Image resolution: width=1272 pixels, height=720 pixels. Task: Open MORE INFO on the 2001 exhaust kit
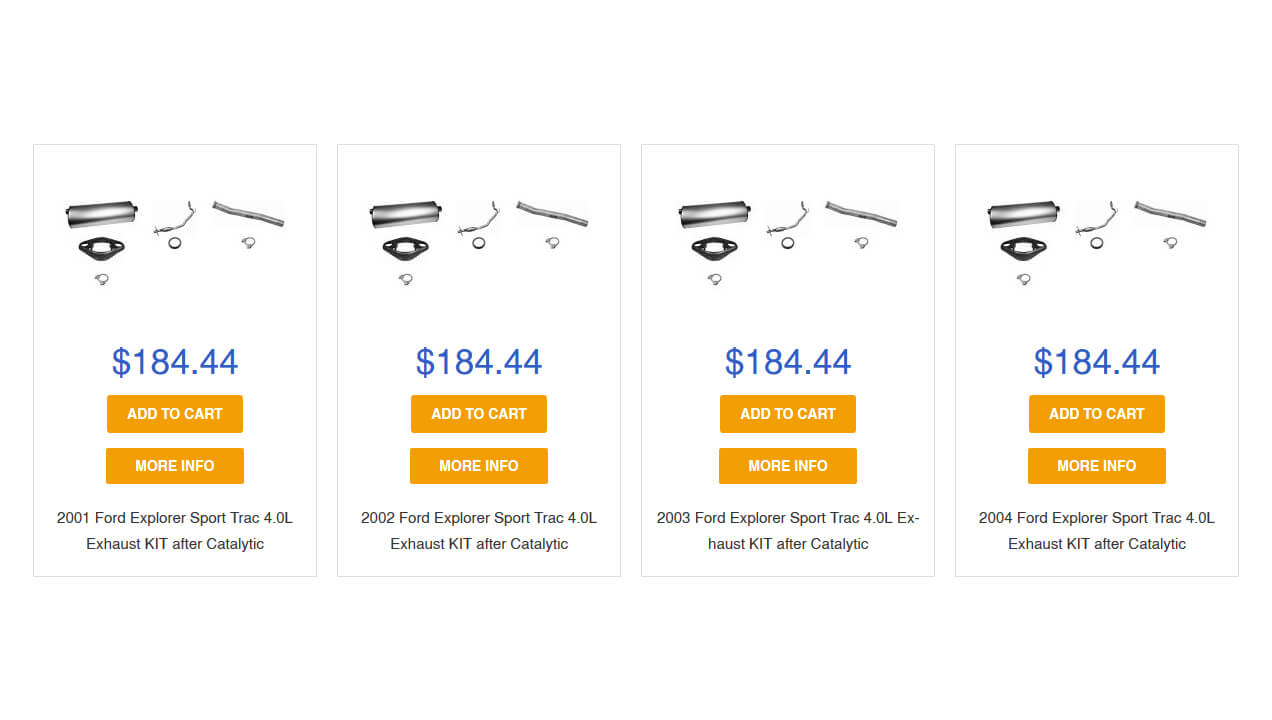(x=174, y=465)
